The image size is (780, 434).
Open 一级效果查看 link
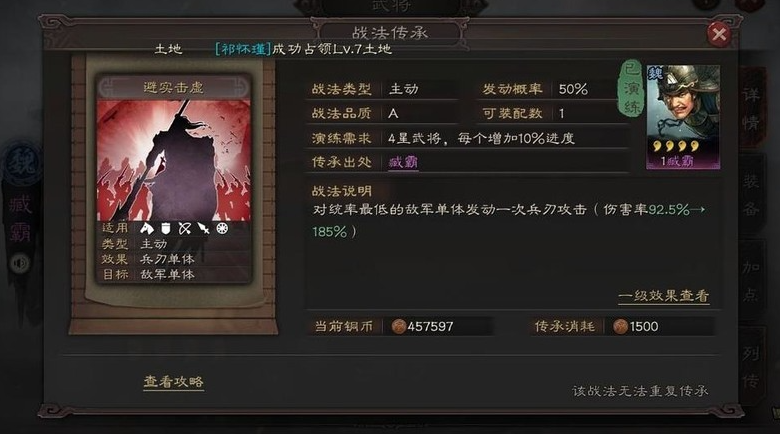pyautogui.click(x=664, y=296)
